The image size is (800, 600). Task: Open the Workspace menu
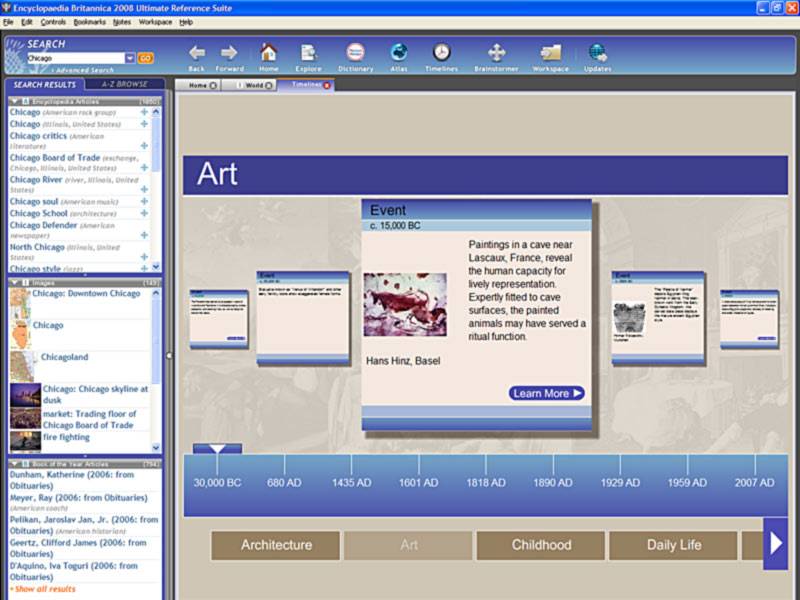155,22
